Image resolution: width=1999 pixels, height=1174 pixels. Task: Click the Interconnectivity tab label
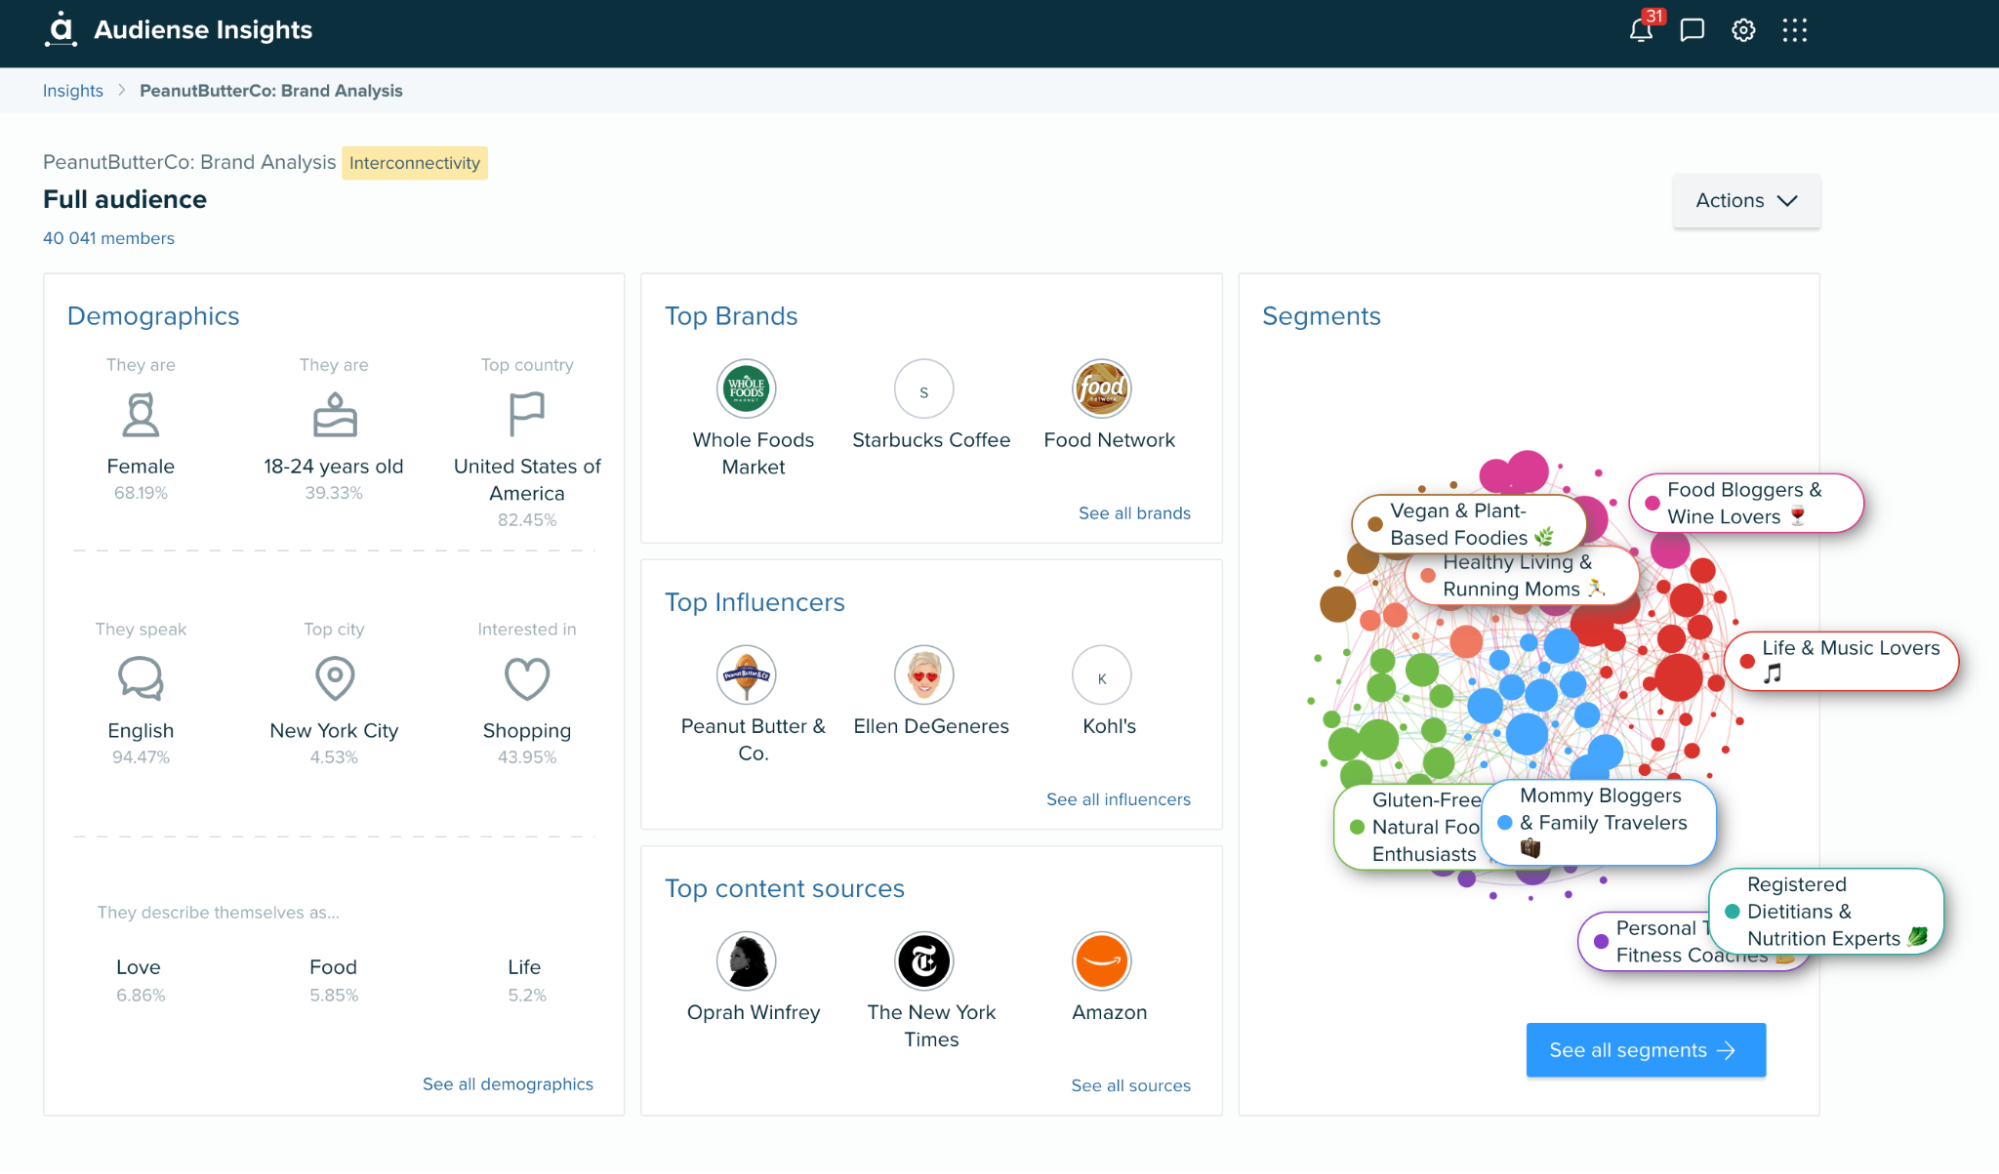coord(415,162)
